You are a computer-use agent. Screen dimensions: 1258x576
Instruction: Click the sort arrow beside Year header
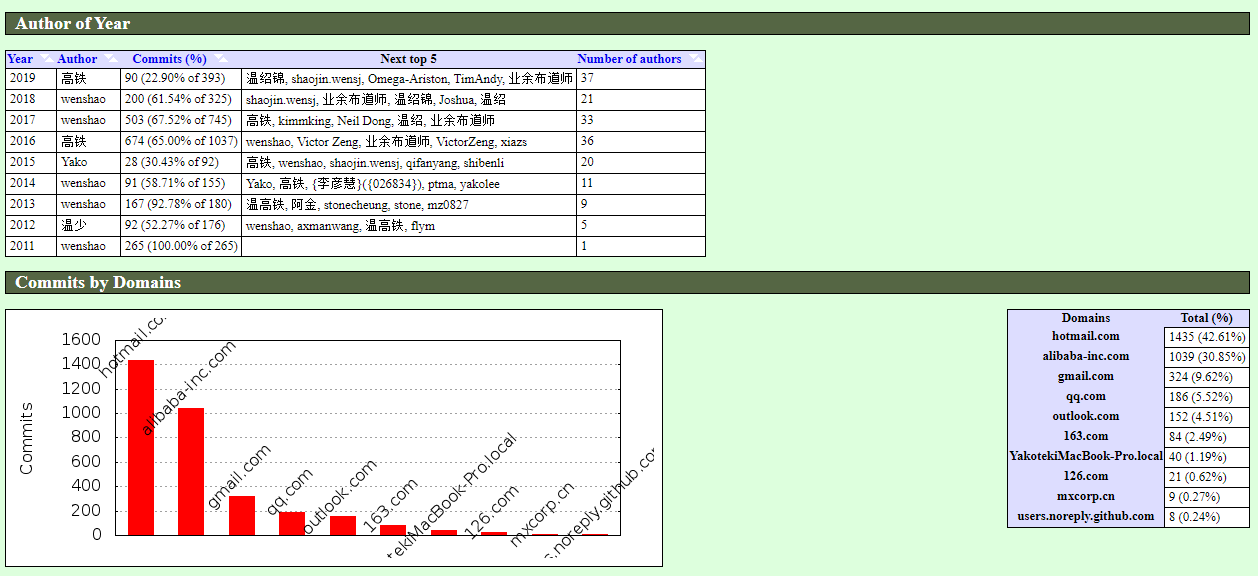point(46,60)
